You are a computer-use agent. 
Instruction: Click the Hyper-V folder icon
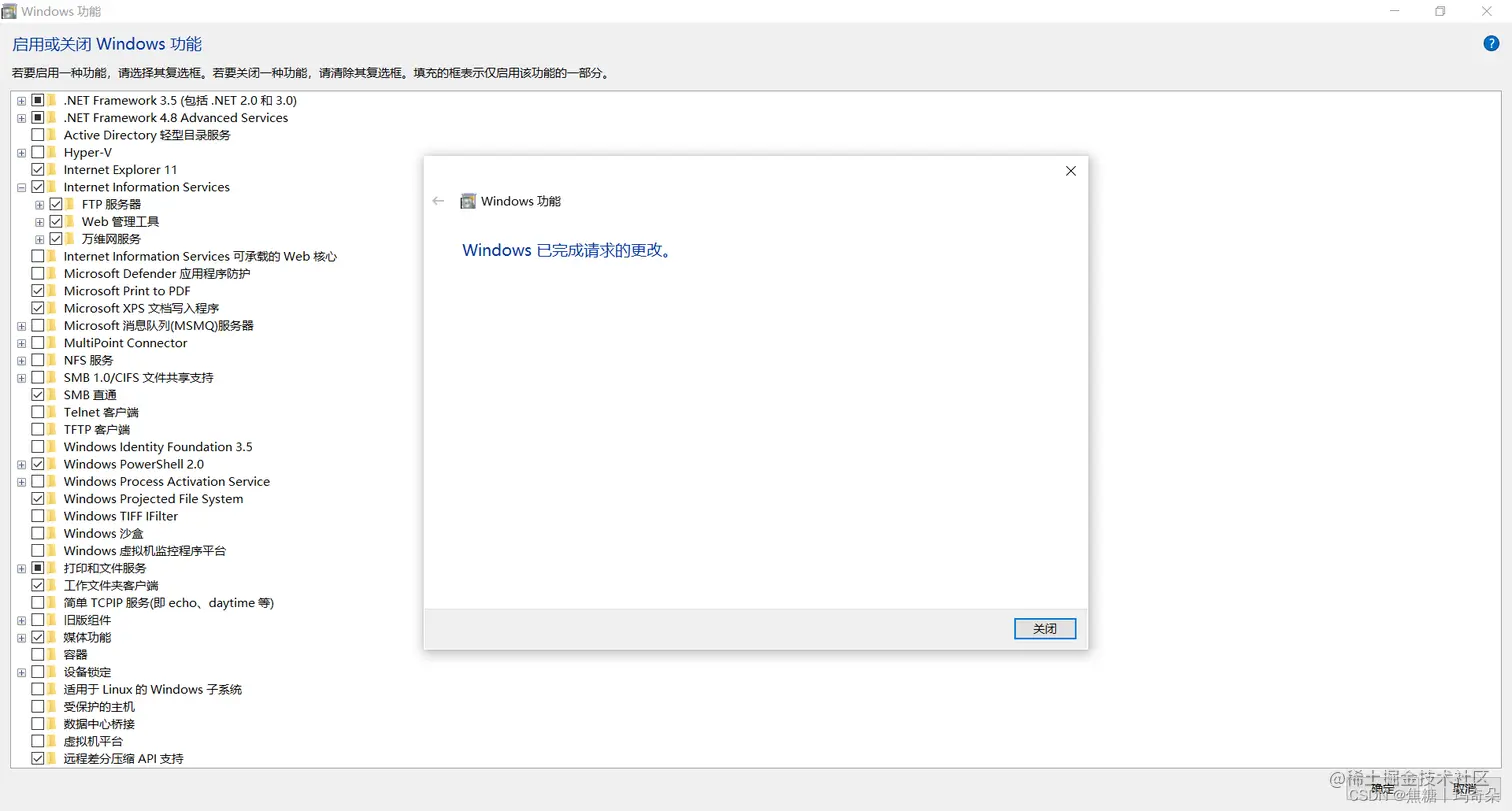[x=52, y=152]
